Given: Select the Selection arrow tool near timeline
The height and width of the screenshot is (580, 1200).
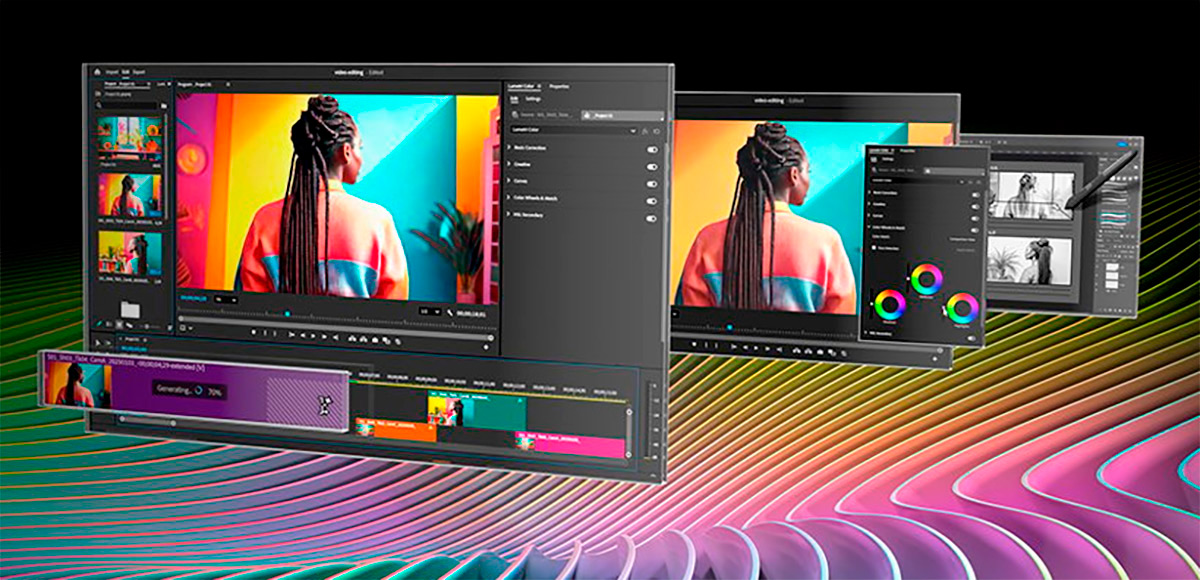Looking at the screenshot, I should 97,343.
